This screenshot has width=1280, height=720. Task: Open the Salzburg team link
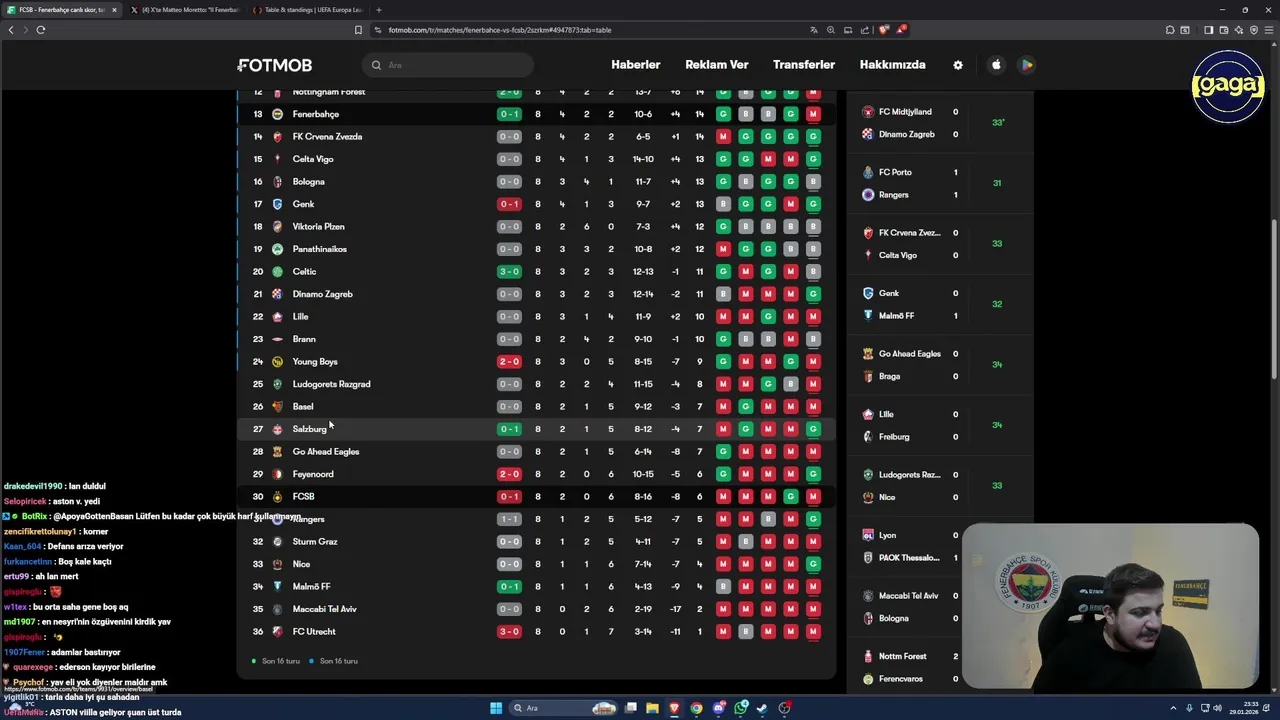310,429
